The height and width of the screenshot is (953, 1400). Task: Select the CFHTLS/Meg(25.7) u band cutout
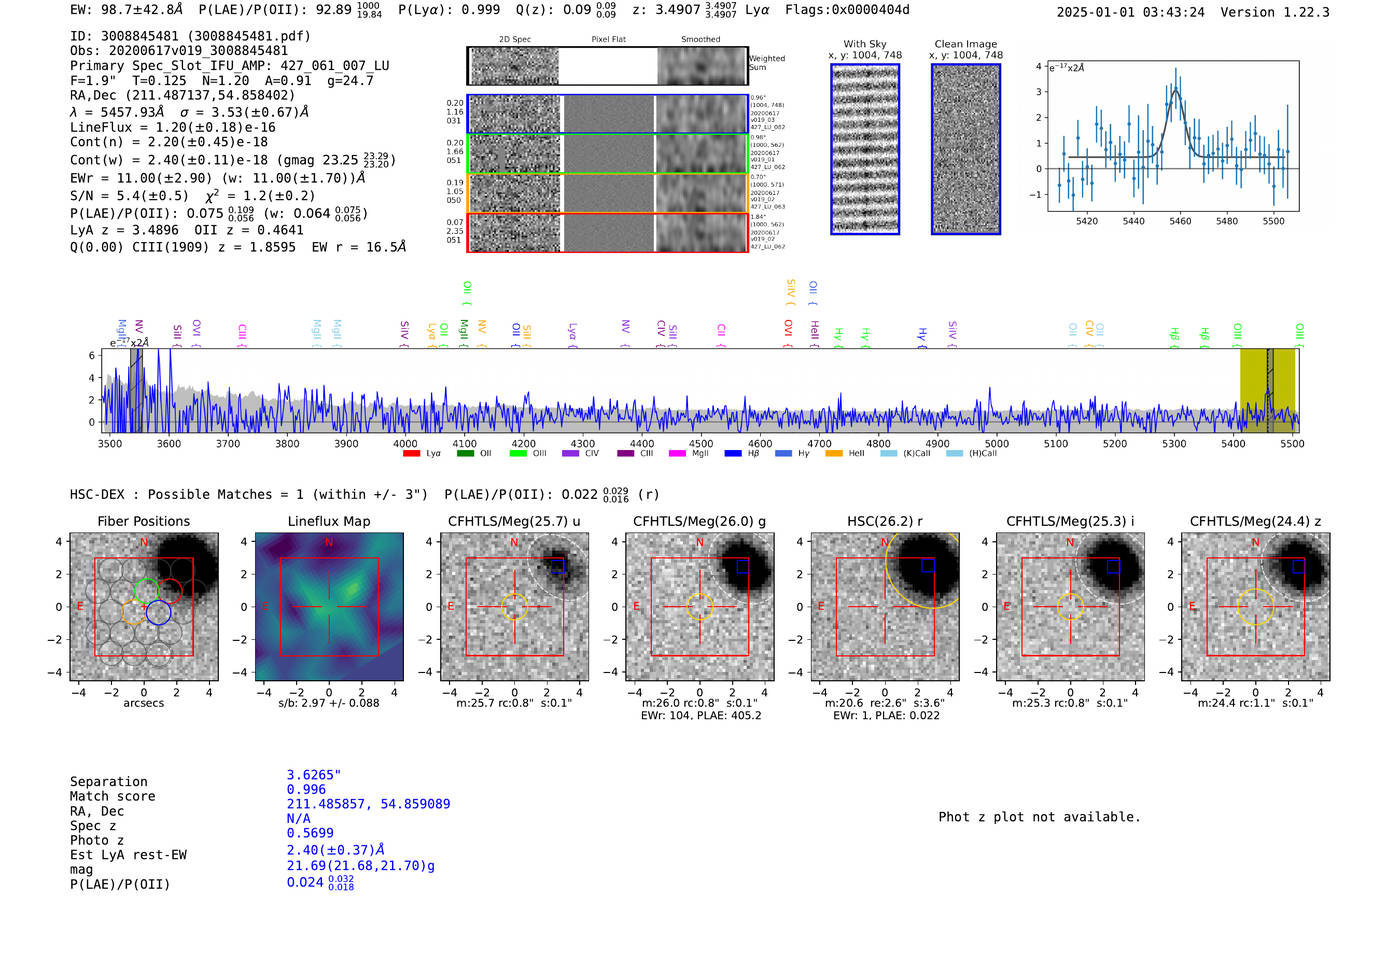(514, 607)
